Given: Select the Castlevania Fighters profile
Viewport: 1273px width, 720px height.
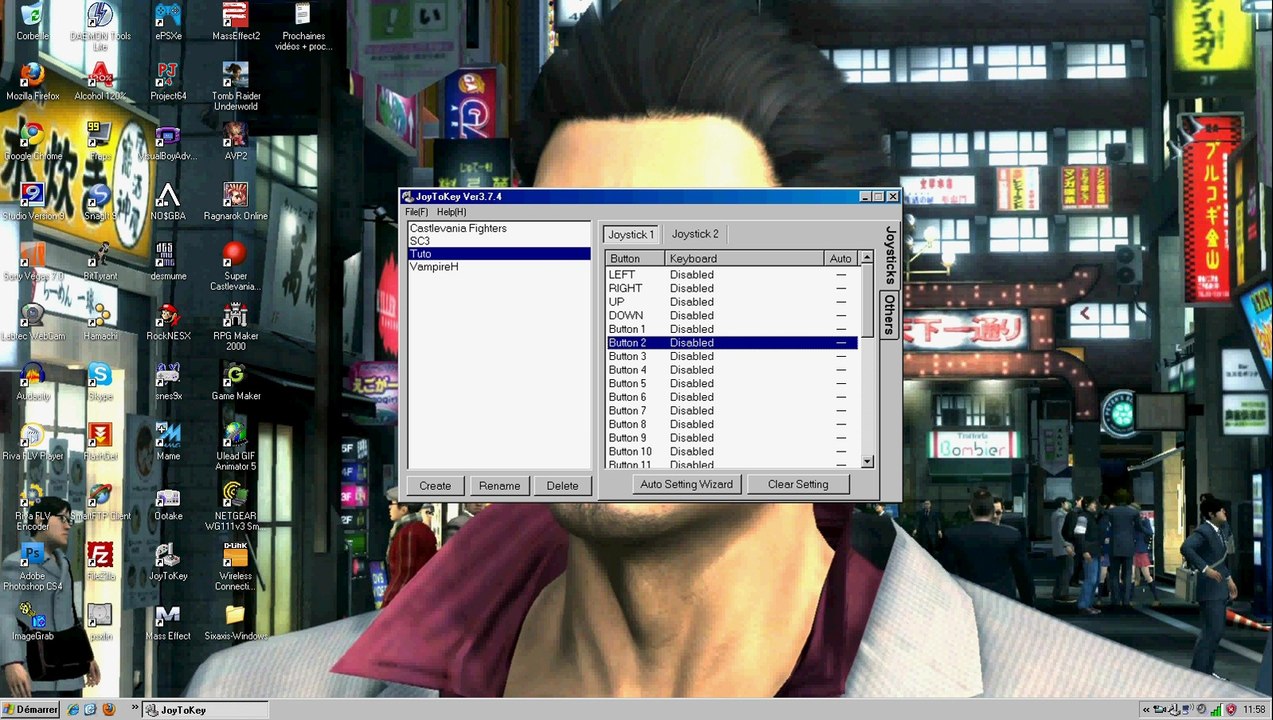Looking at the screenshot, I should (499, 228).
